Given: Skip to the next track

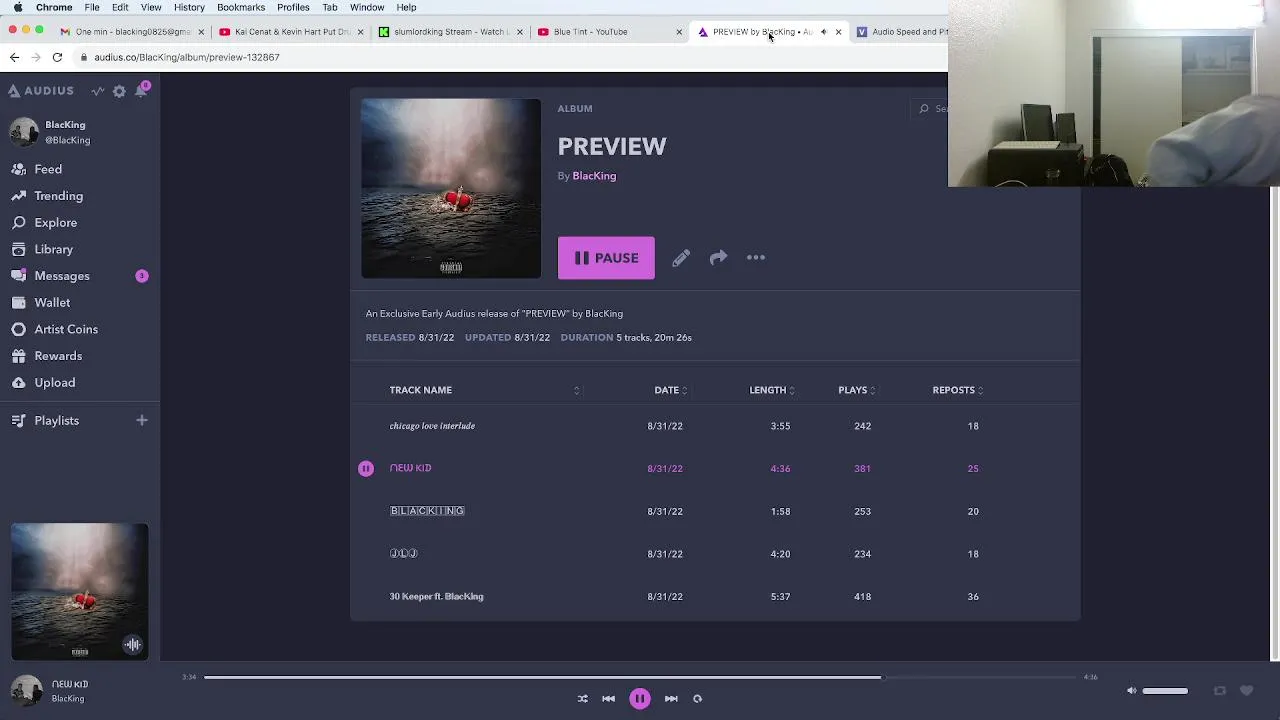Looking at the screenshot, I should pos(671,699).
